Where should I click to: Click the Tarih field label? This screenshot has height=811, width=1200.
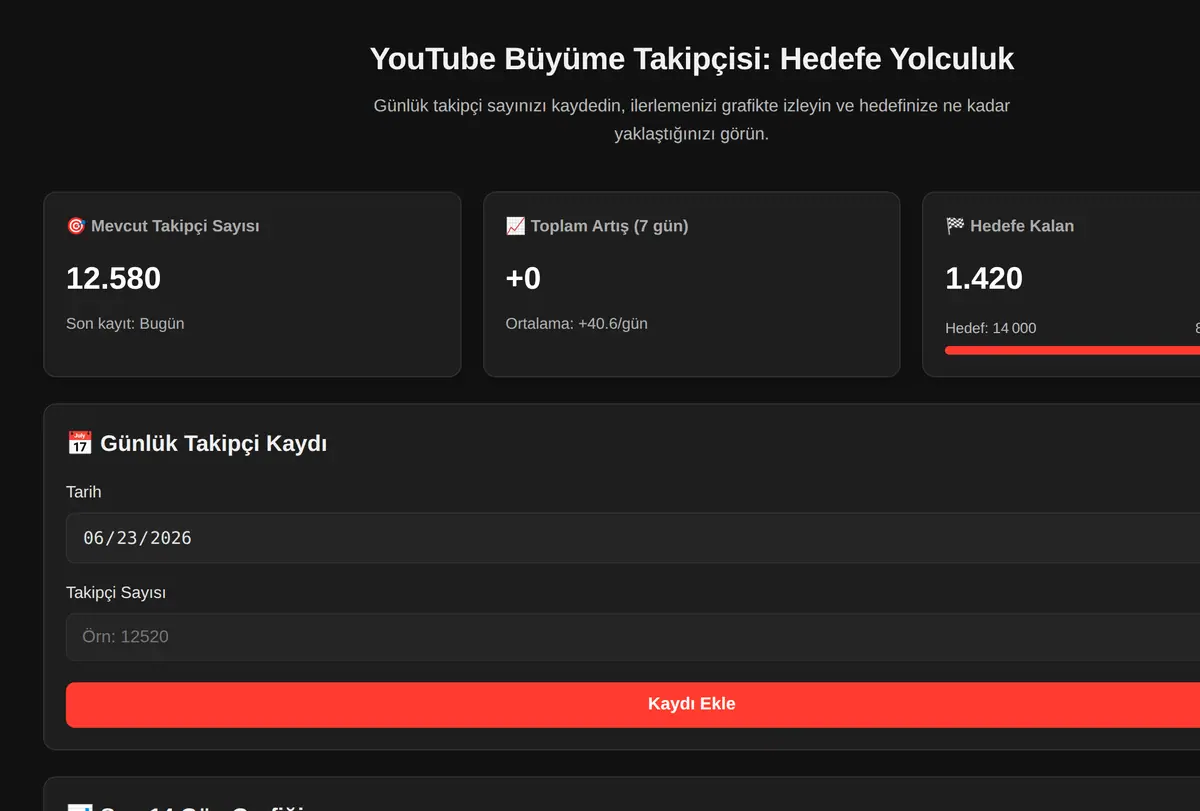(84, 492)
